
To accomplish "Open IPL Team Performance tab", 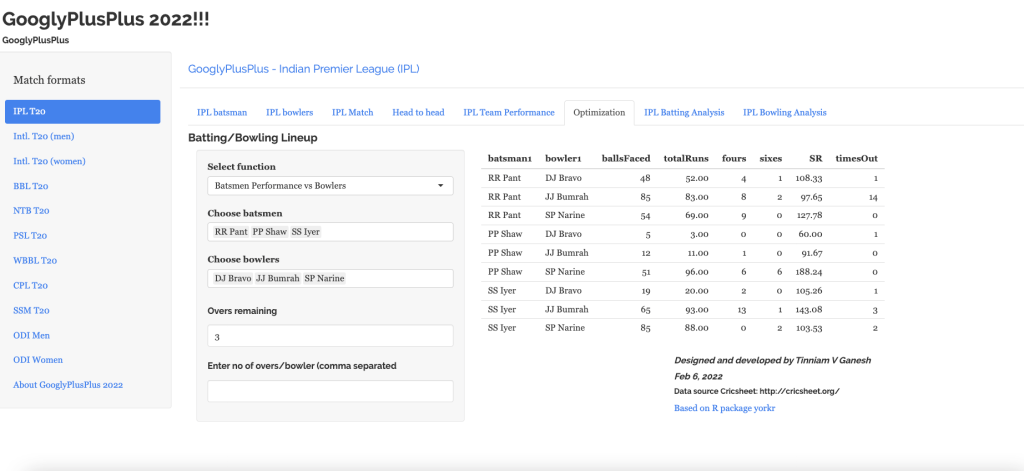I will tap(508, 113).
